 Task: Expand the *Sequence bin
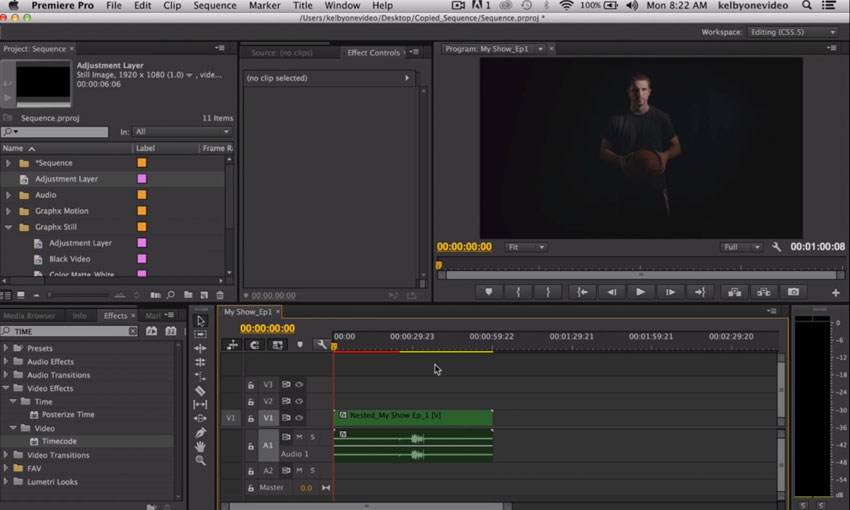click(x=8, y=163)
